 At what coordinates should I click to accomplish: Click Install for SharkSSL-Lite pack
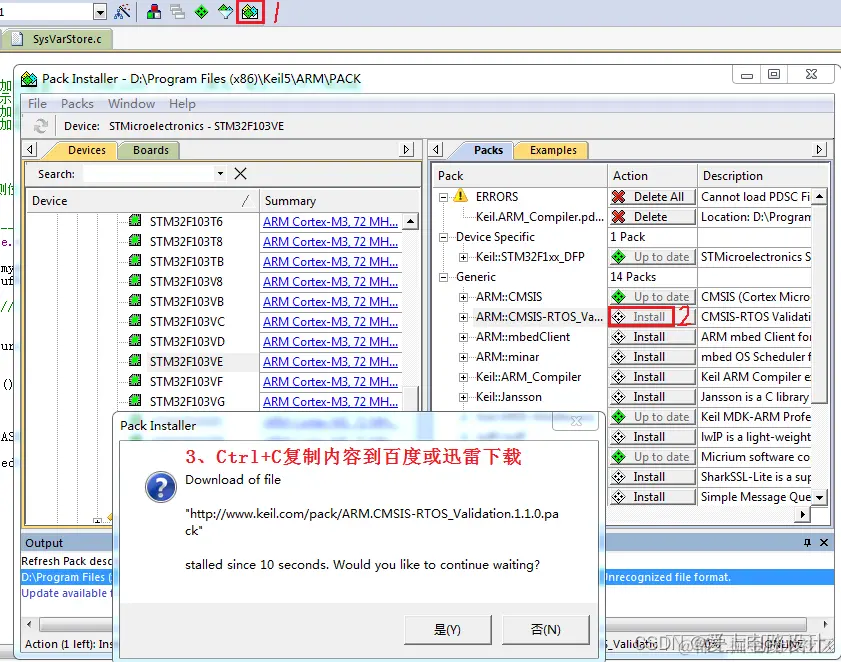pos(652,477)
